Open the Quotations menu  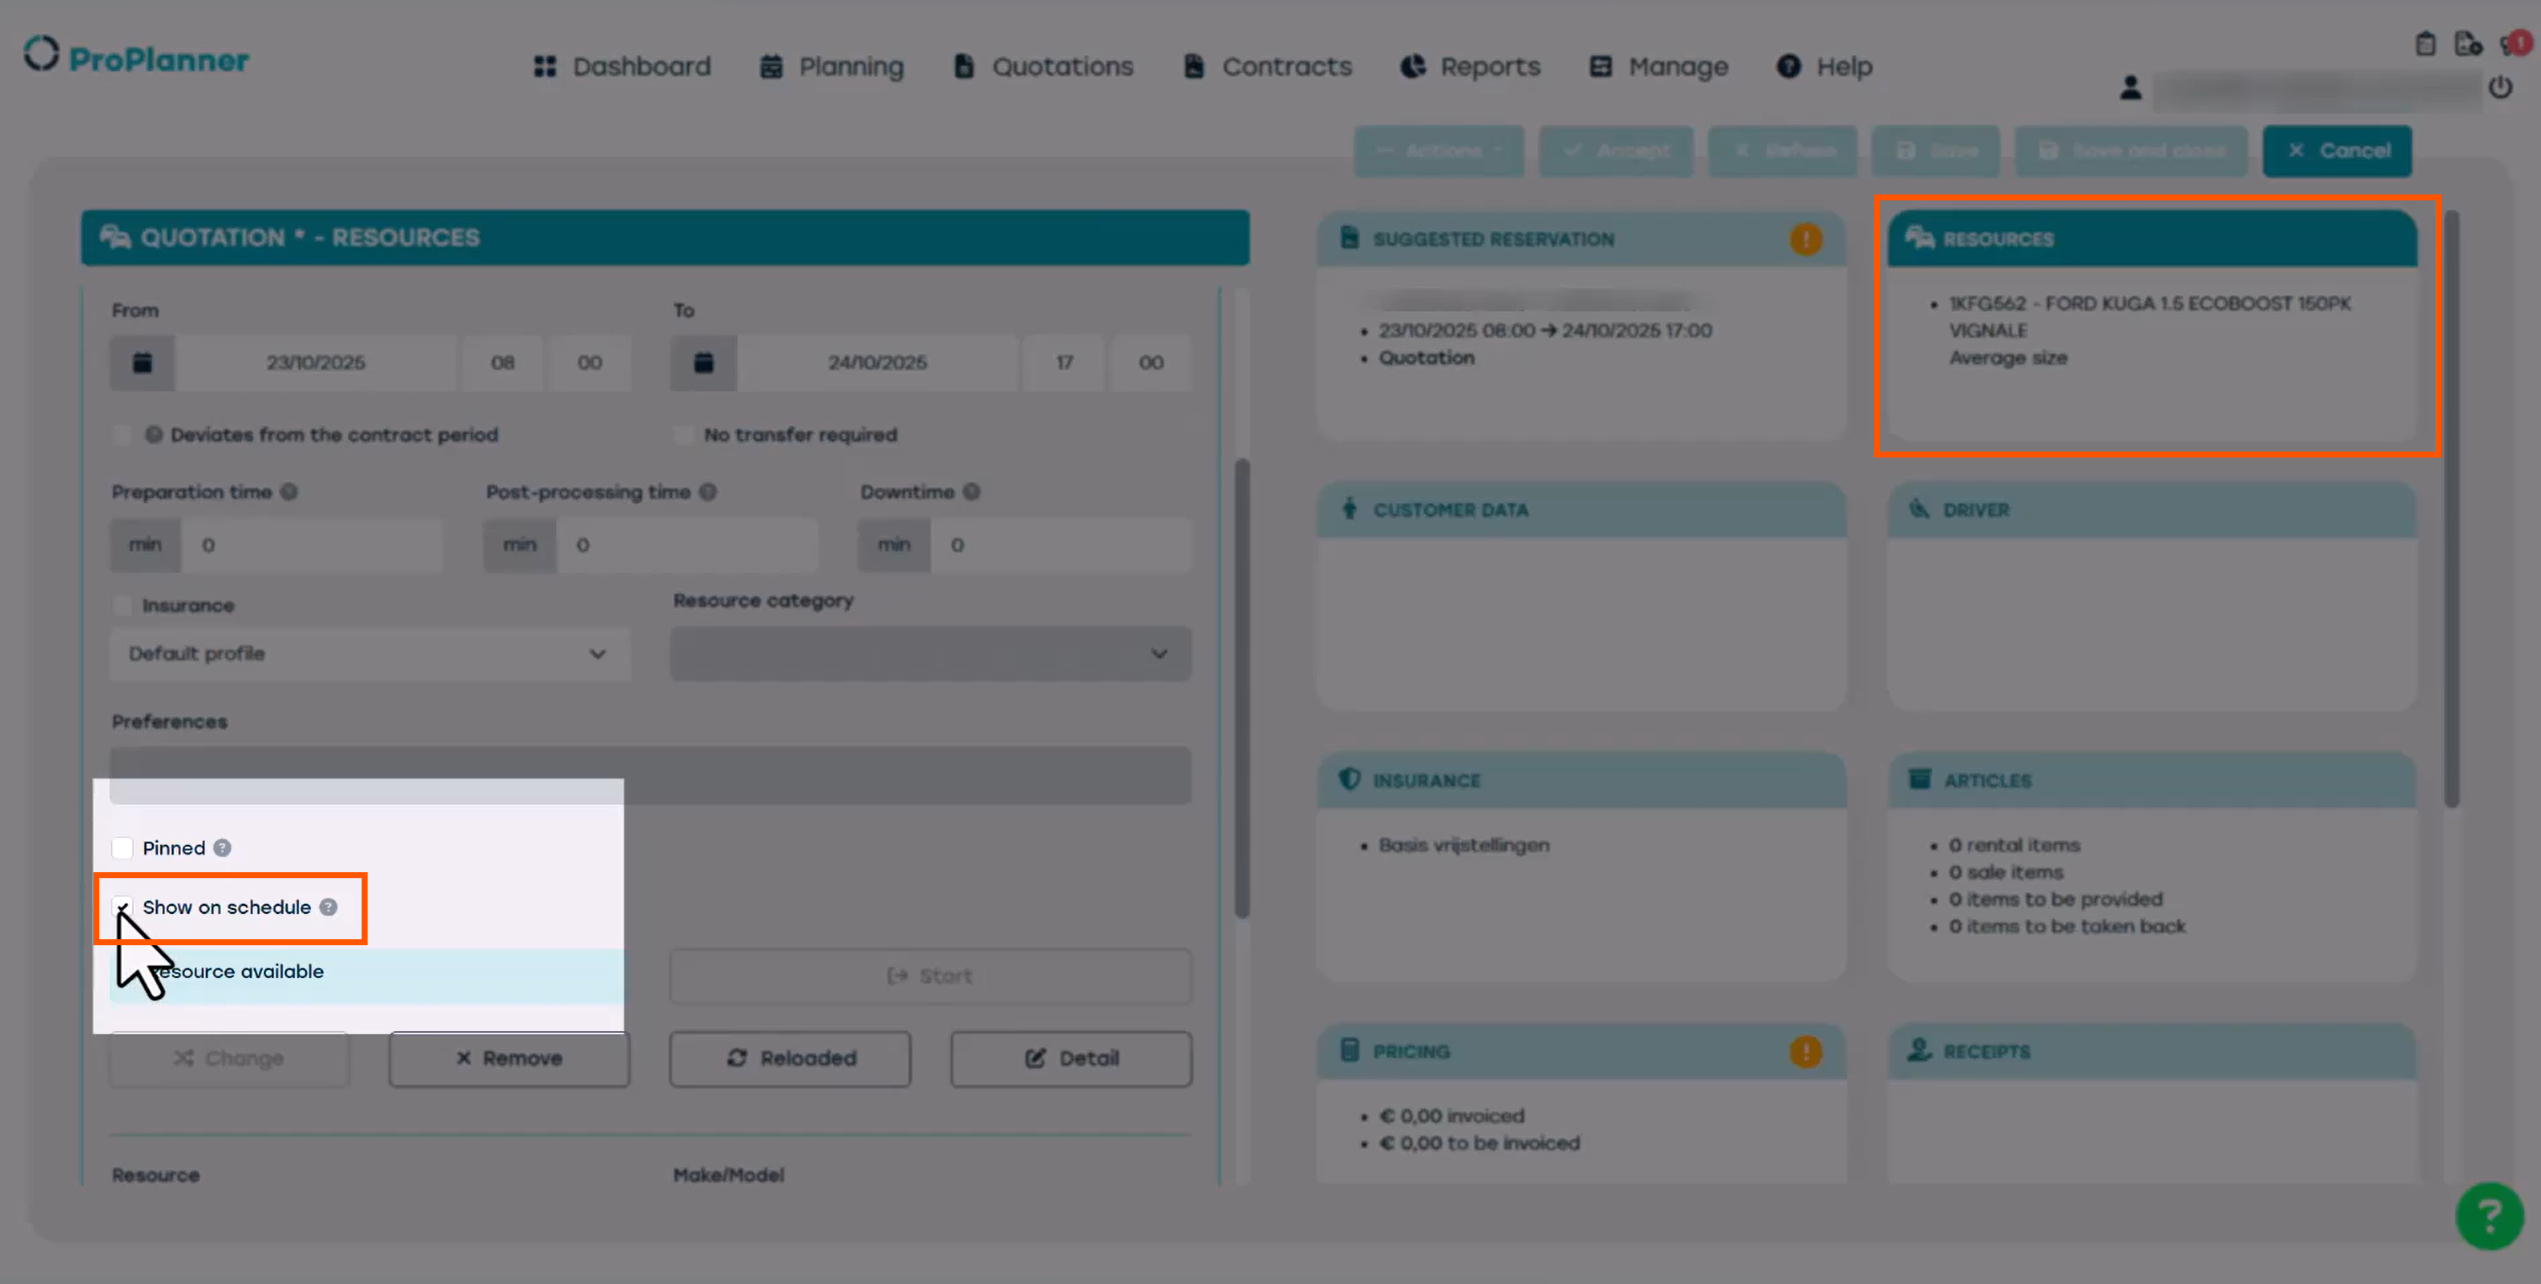click(x=1043, y=66)
